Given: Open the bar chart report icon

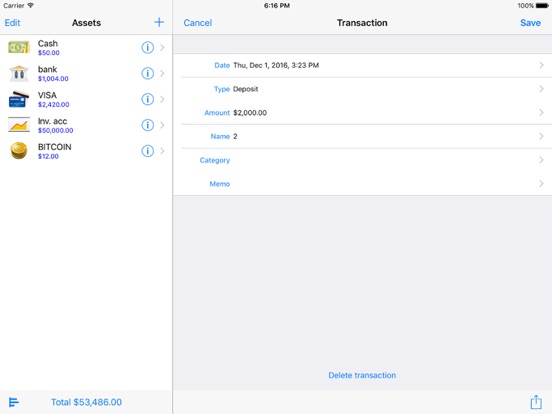Looking at the screenshot, I should point(14,402).
